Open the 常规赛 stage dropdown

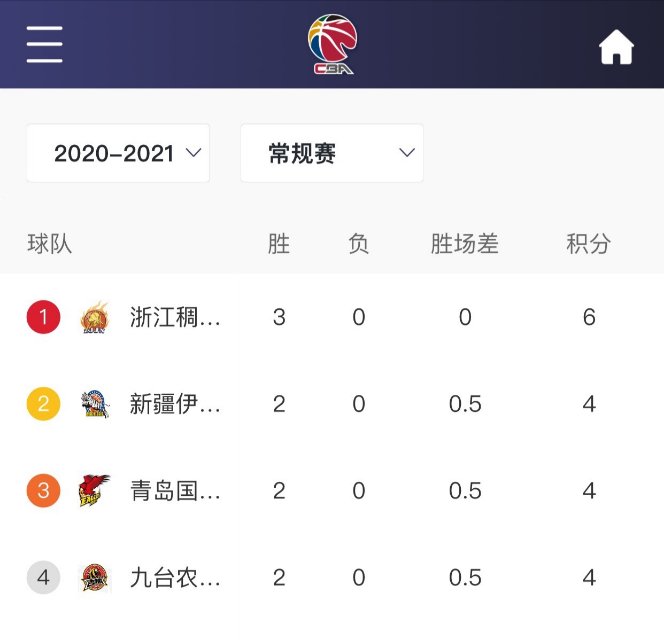point(332,153)
